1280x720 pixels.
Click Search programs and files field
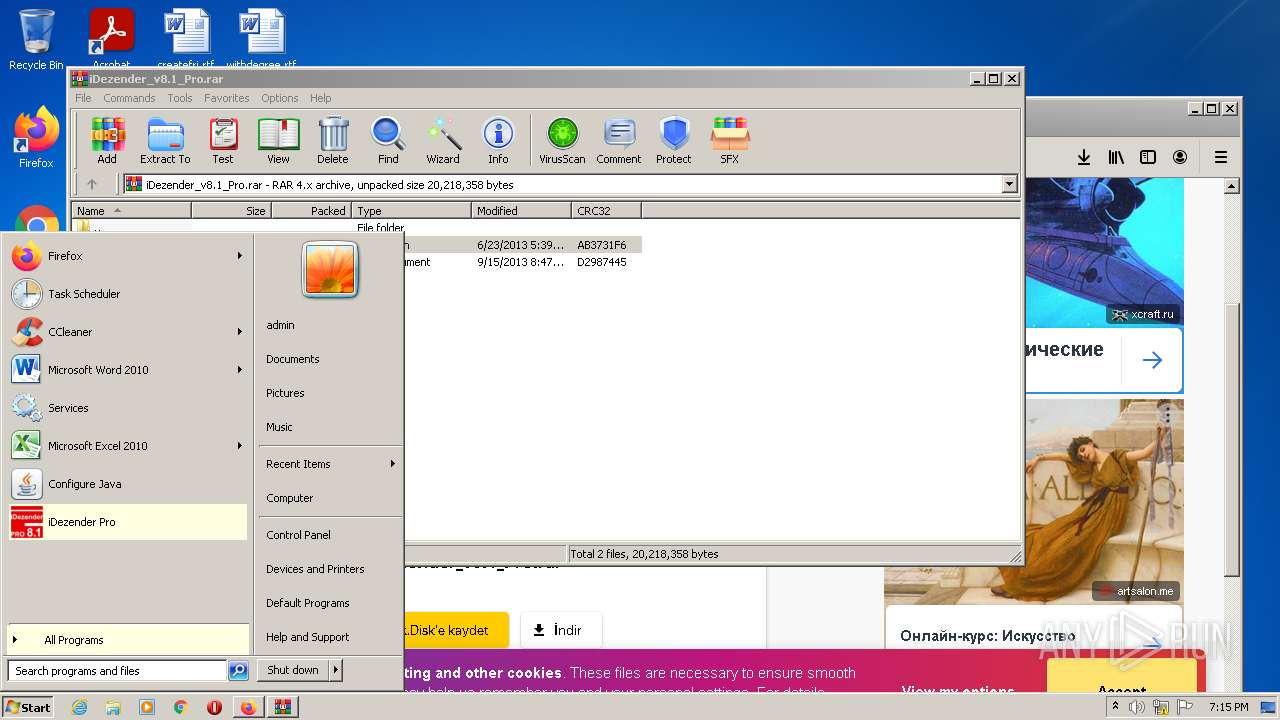tap(118, 671)
